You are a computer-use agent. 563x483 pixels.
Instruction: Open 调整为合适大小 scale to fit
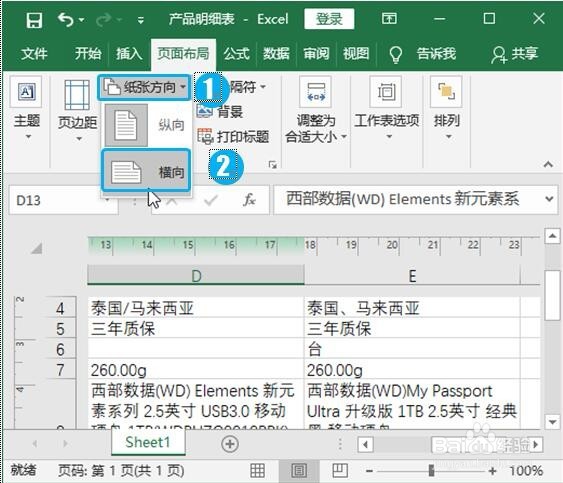click(316, 110)
